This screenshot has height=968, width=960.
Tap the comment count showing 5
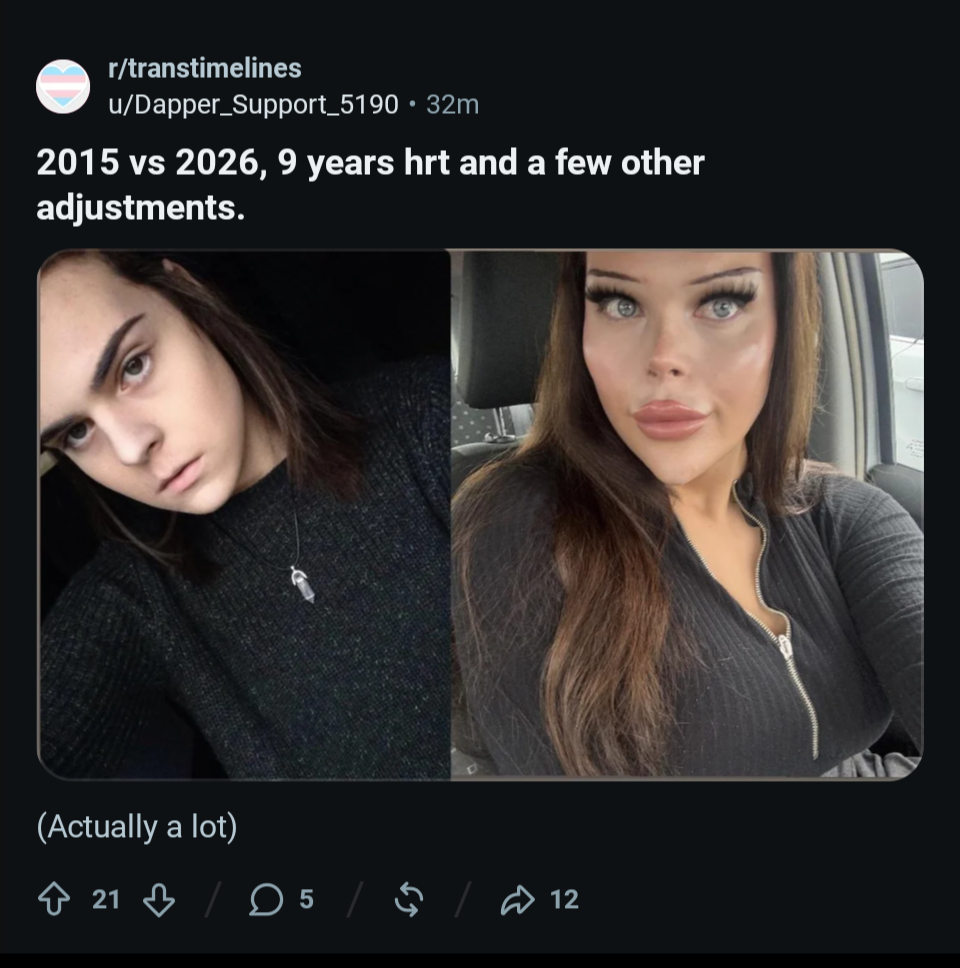[x=307, y=899]
